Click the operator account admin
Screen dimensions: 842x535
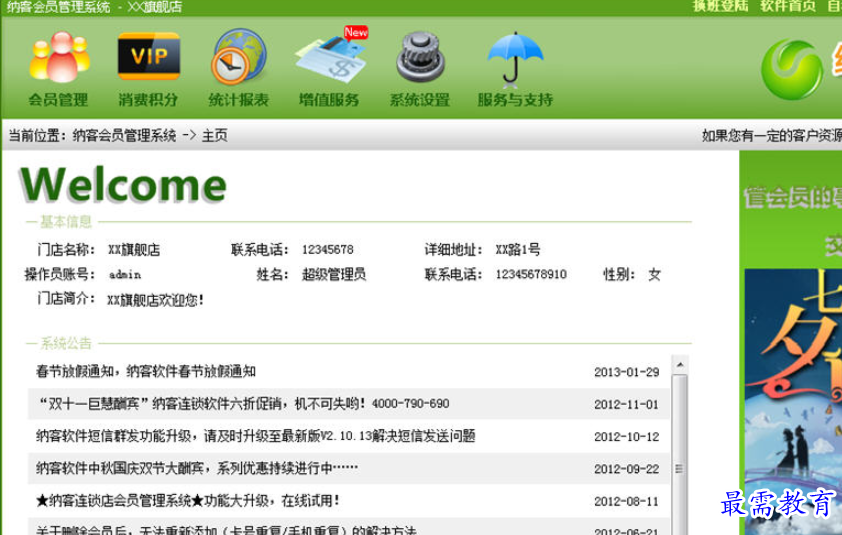pos(125,274)
